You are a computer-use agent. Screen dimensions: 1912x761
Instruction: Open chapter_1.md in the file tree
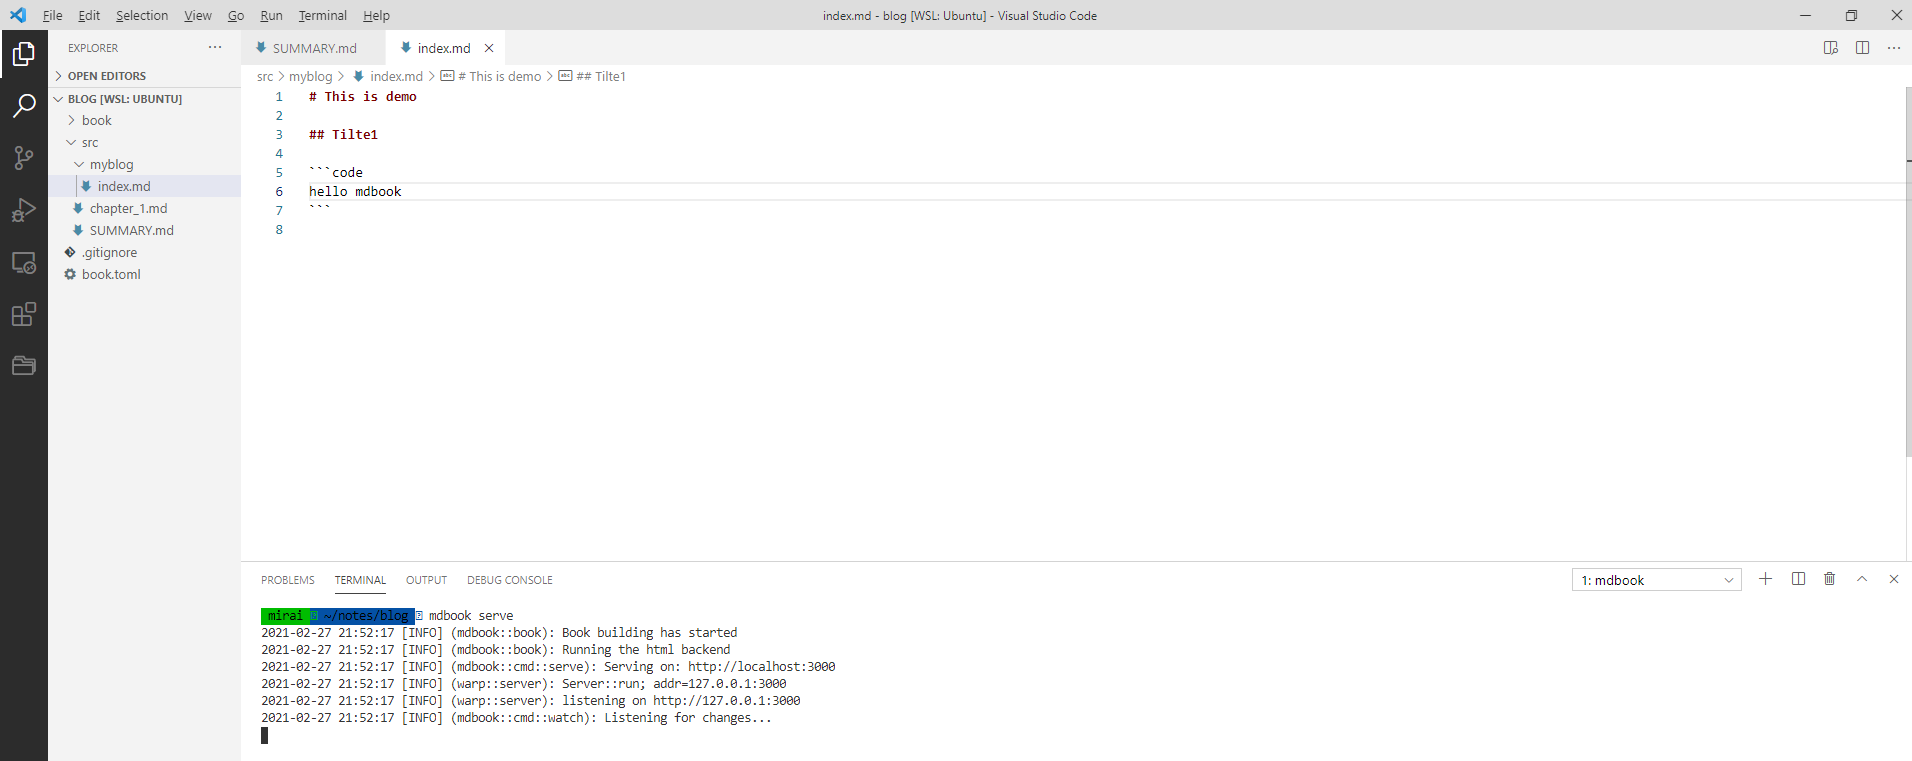(145, 208)
